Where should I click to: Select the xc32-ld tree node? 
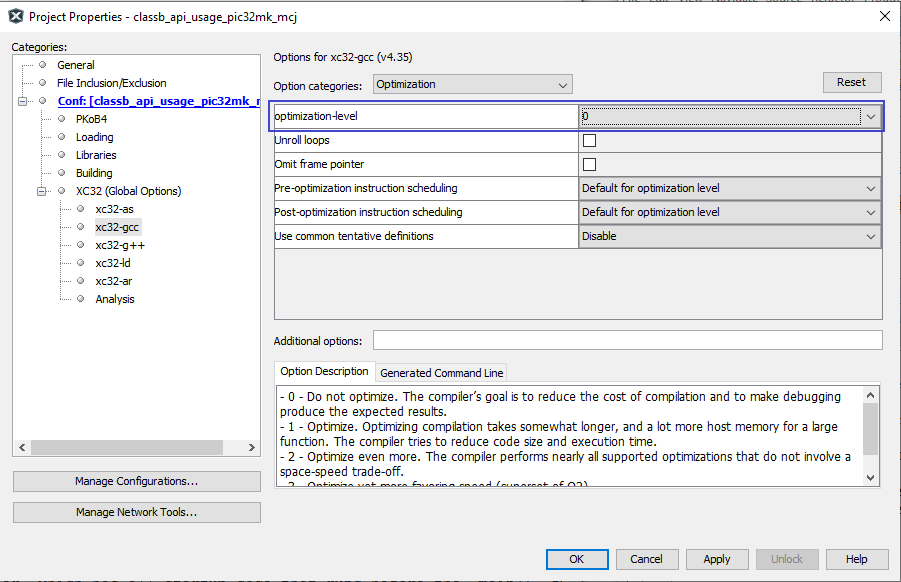(113, 263)
